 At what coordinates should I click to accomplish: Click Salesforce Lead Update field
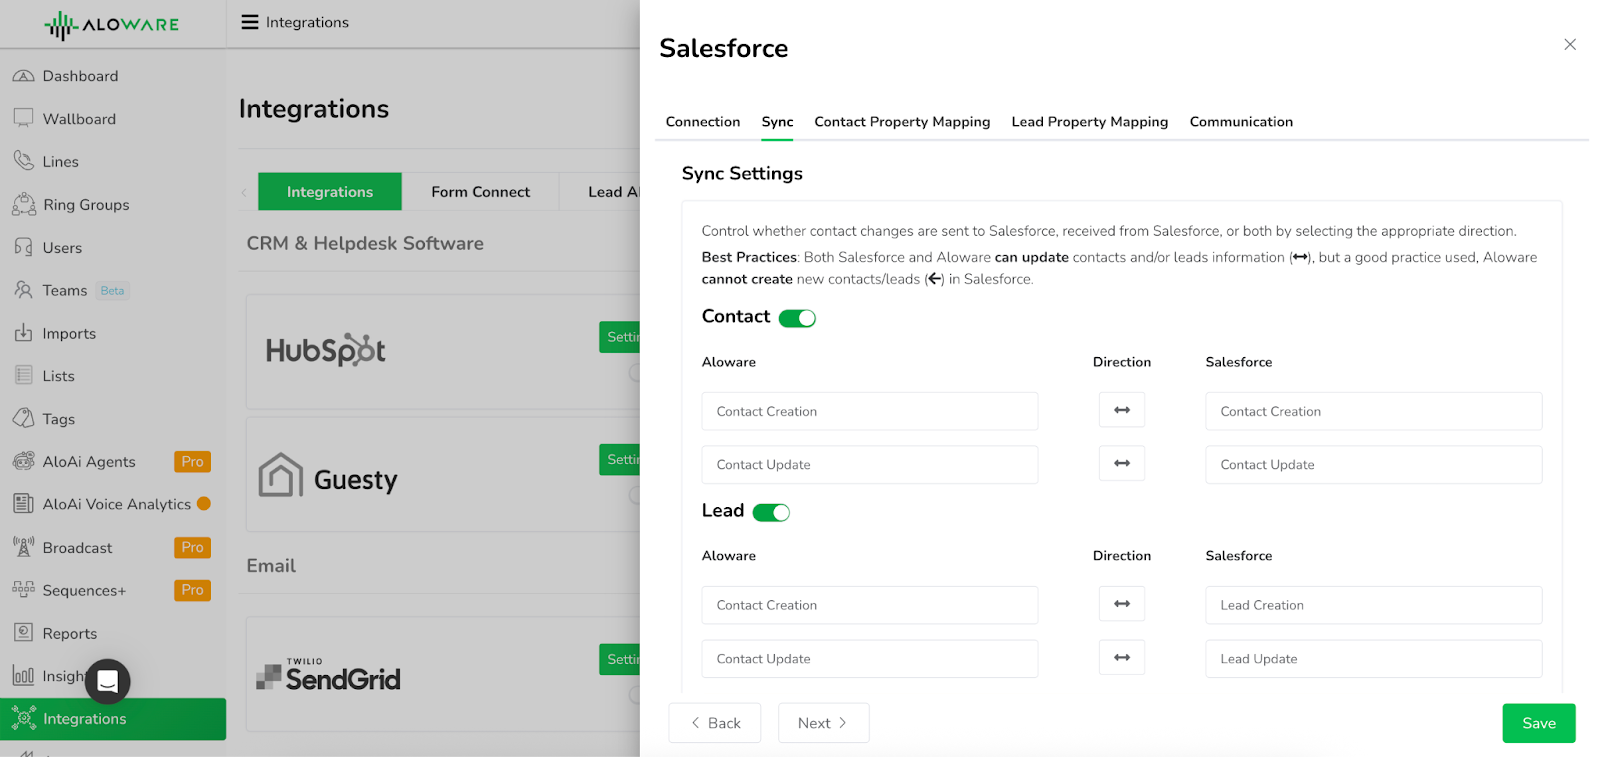(x=1374, y=659)
